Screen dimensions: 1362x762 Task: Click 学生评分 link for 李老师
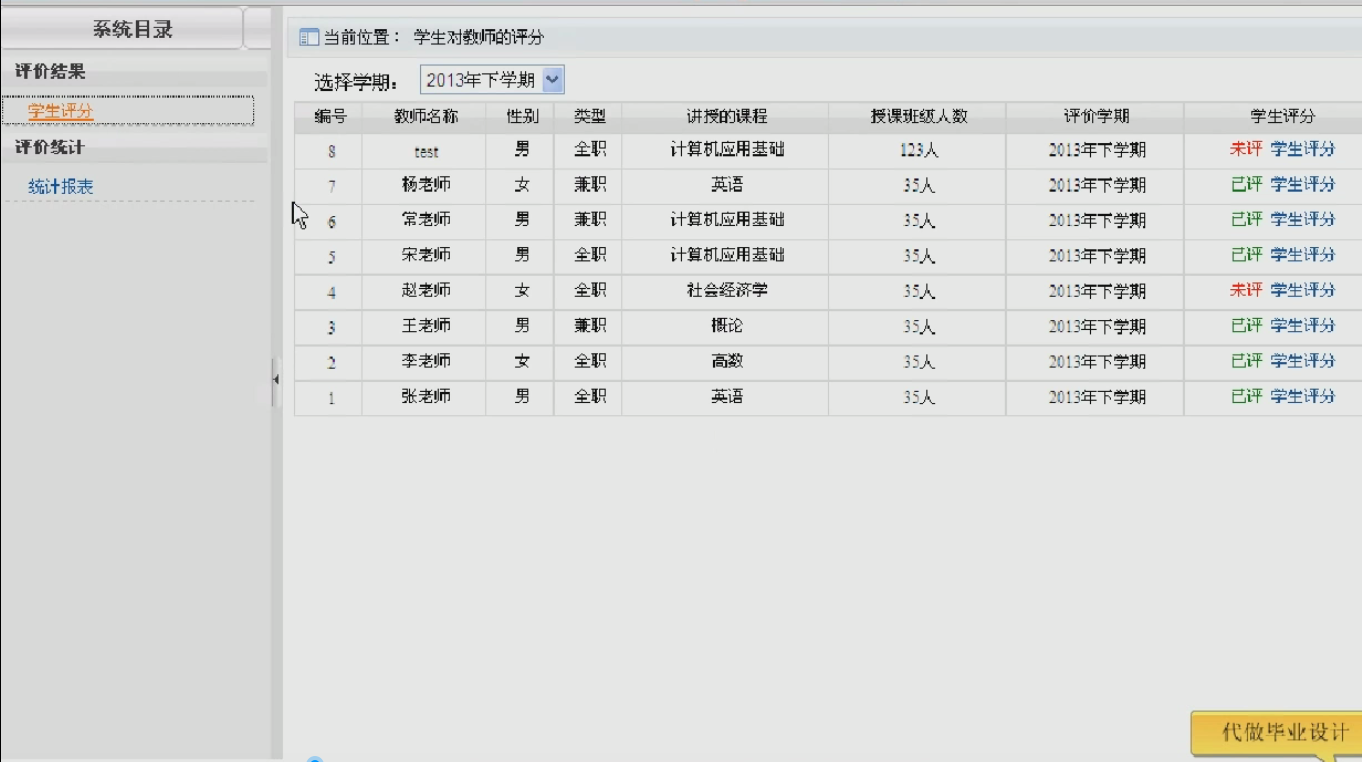[1302, 361]
